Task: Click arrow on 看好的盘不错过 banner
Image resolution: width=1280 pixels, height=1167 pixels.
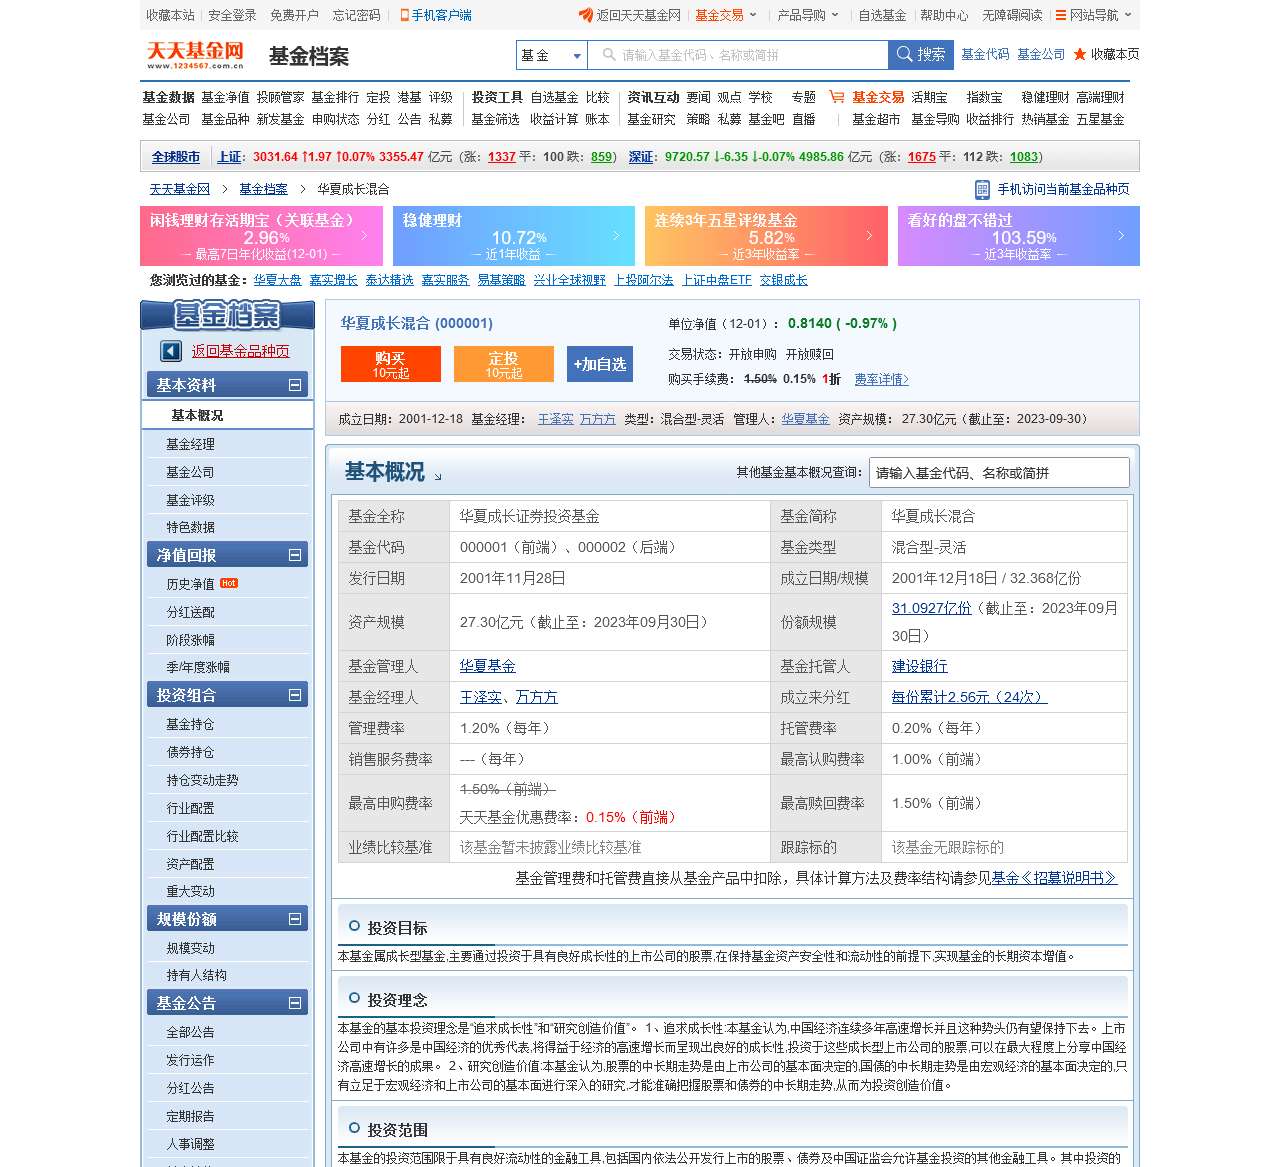Action: click(1121, 236)
